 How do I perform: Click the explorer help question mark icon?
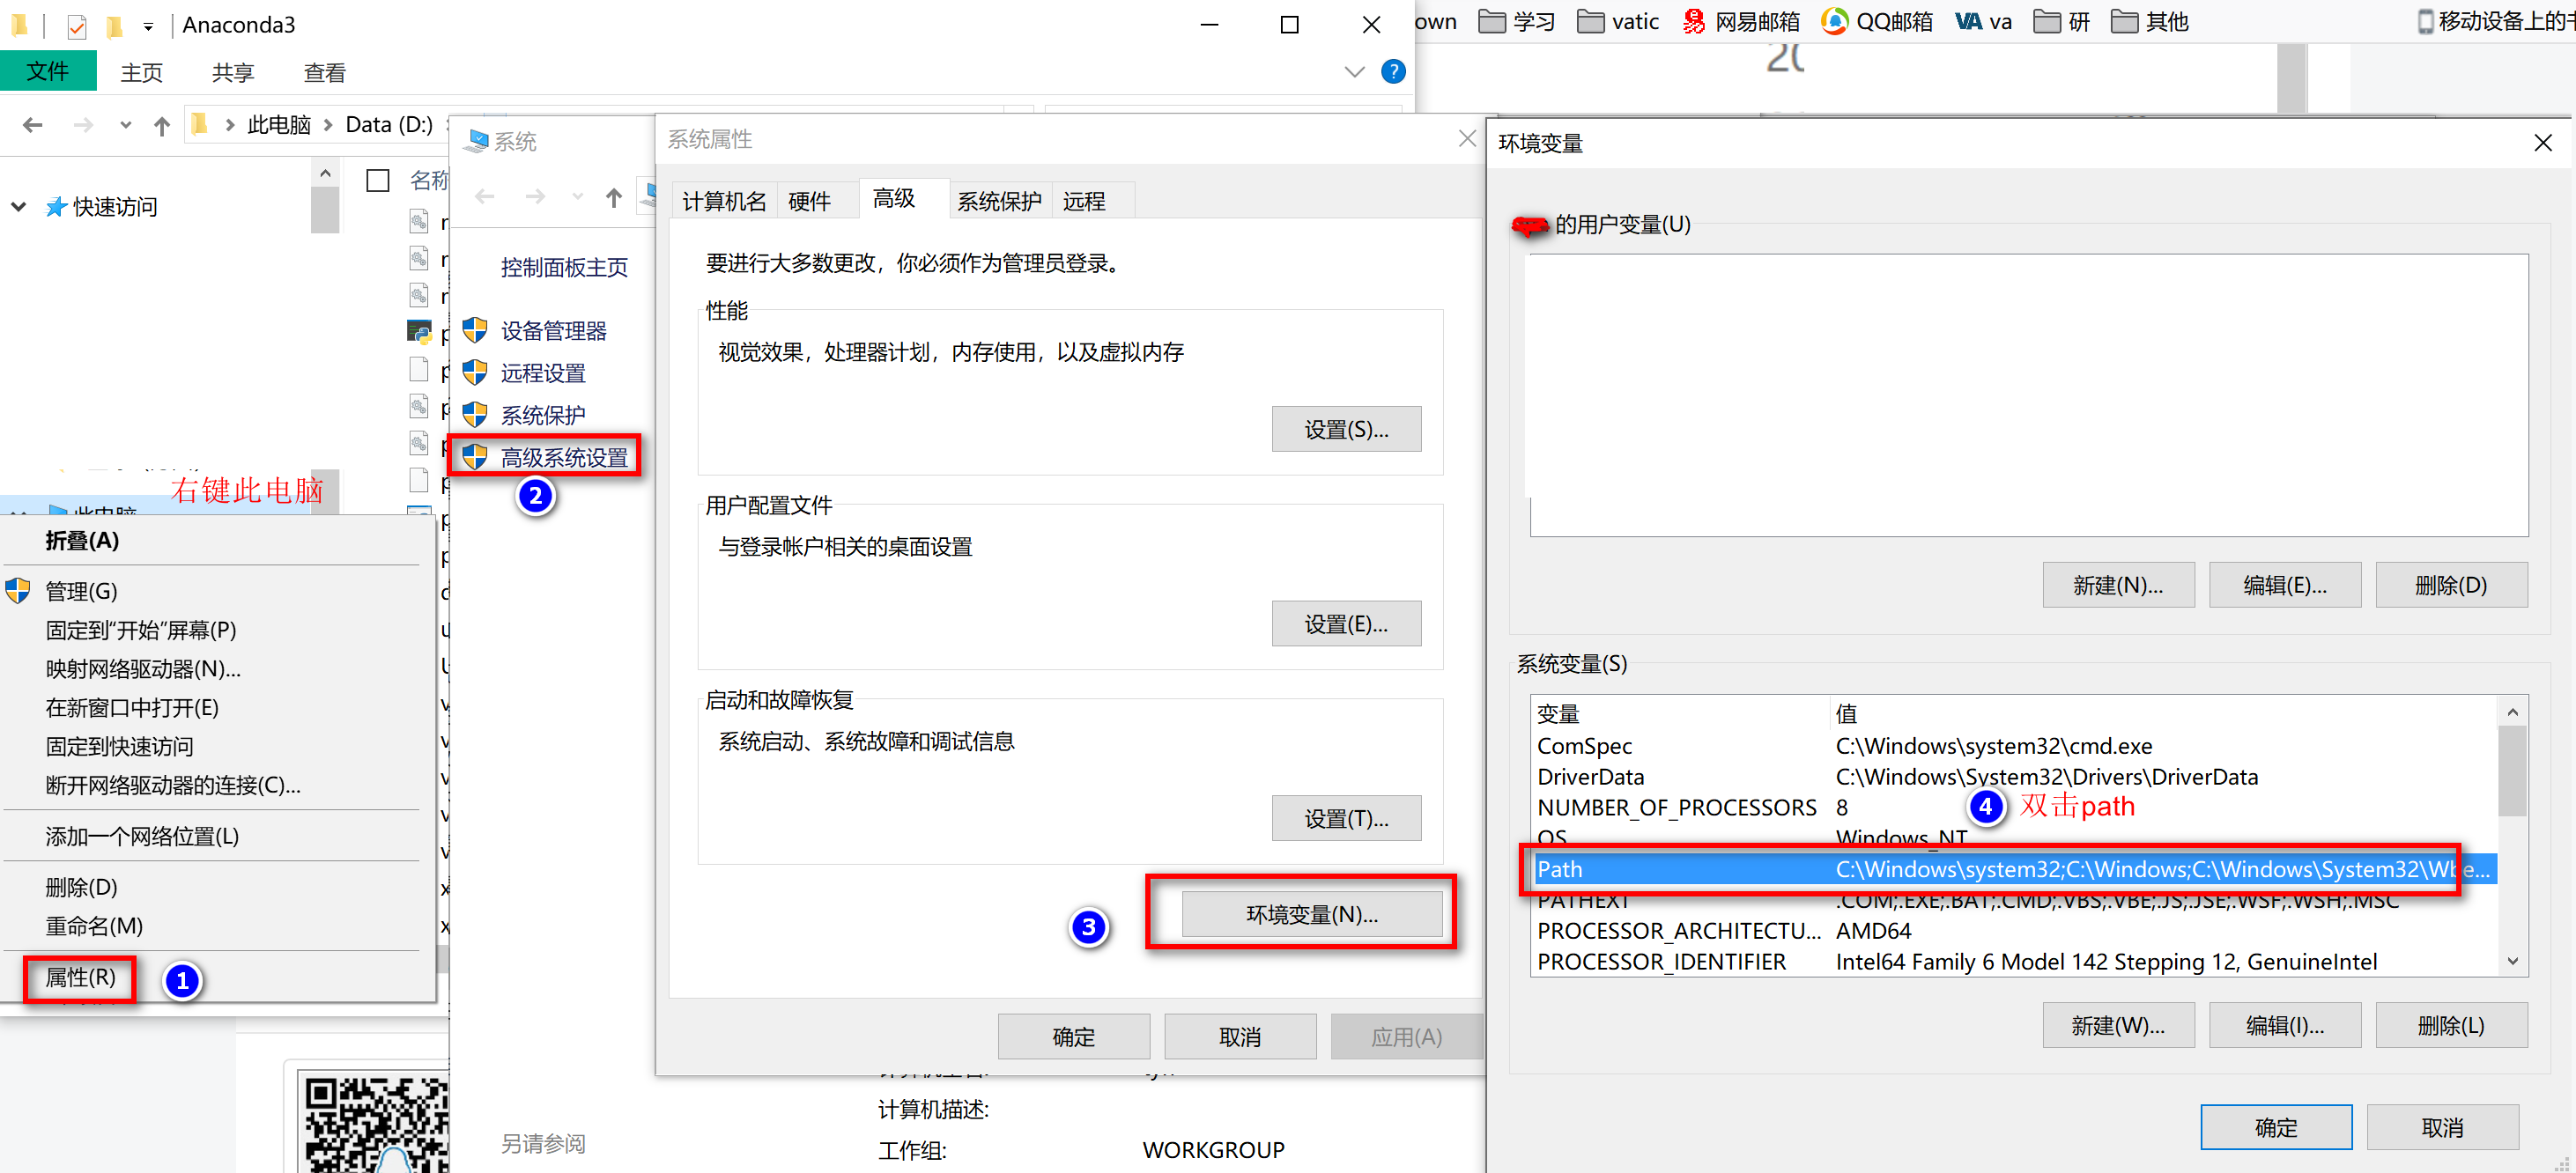(1392, 72)
